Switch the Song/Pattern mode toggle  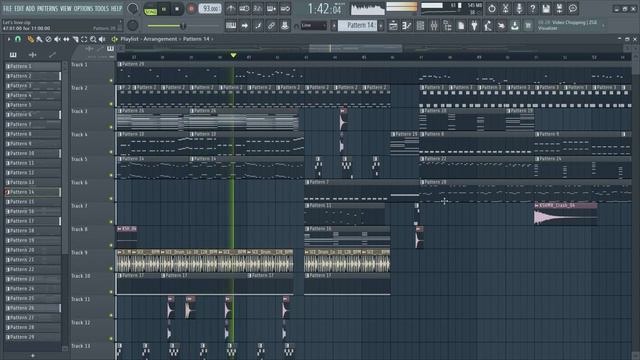(x=151, y=9)
